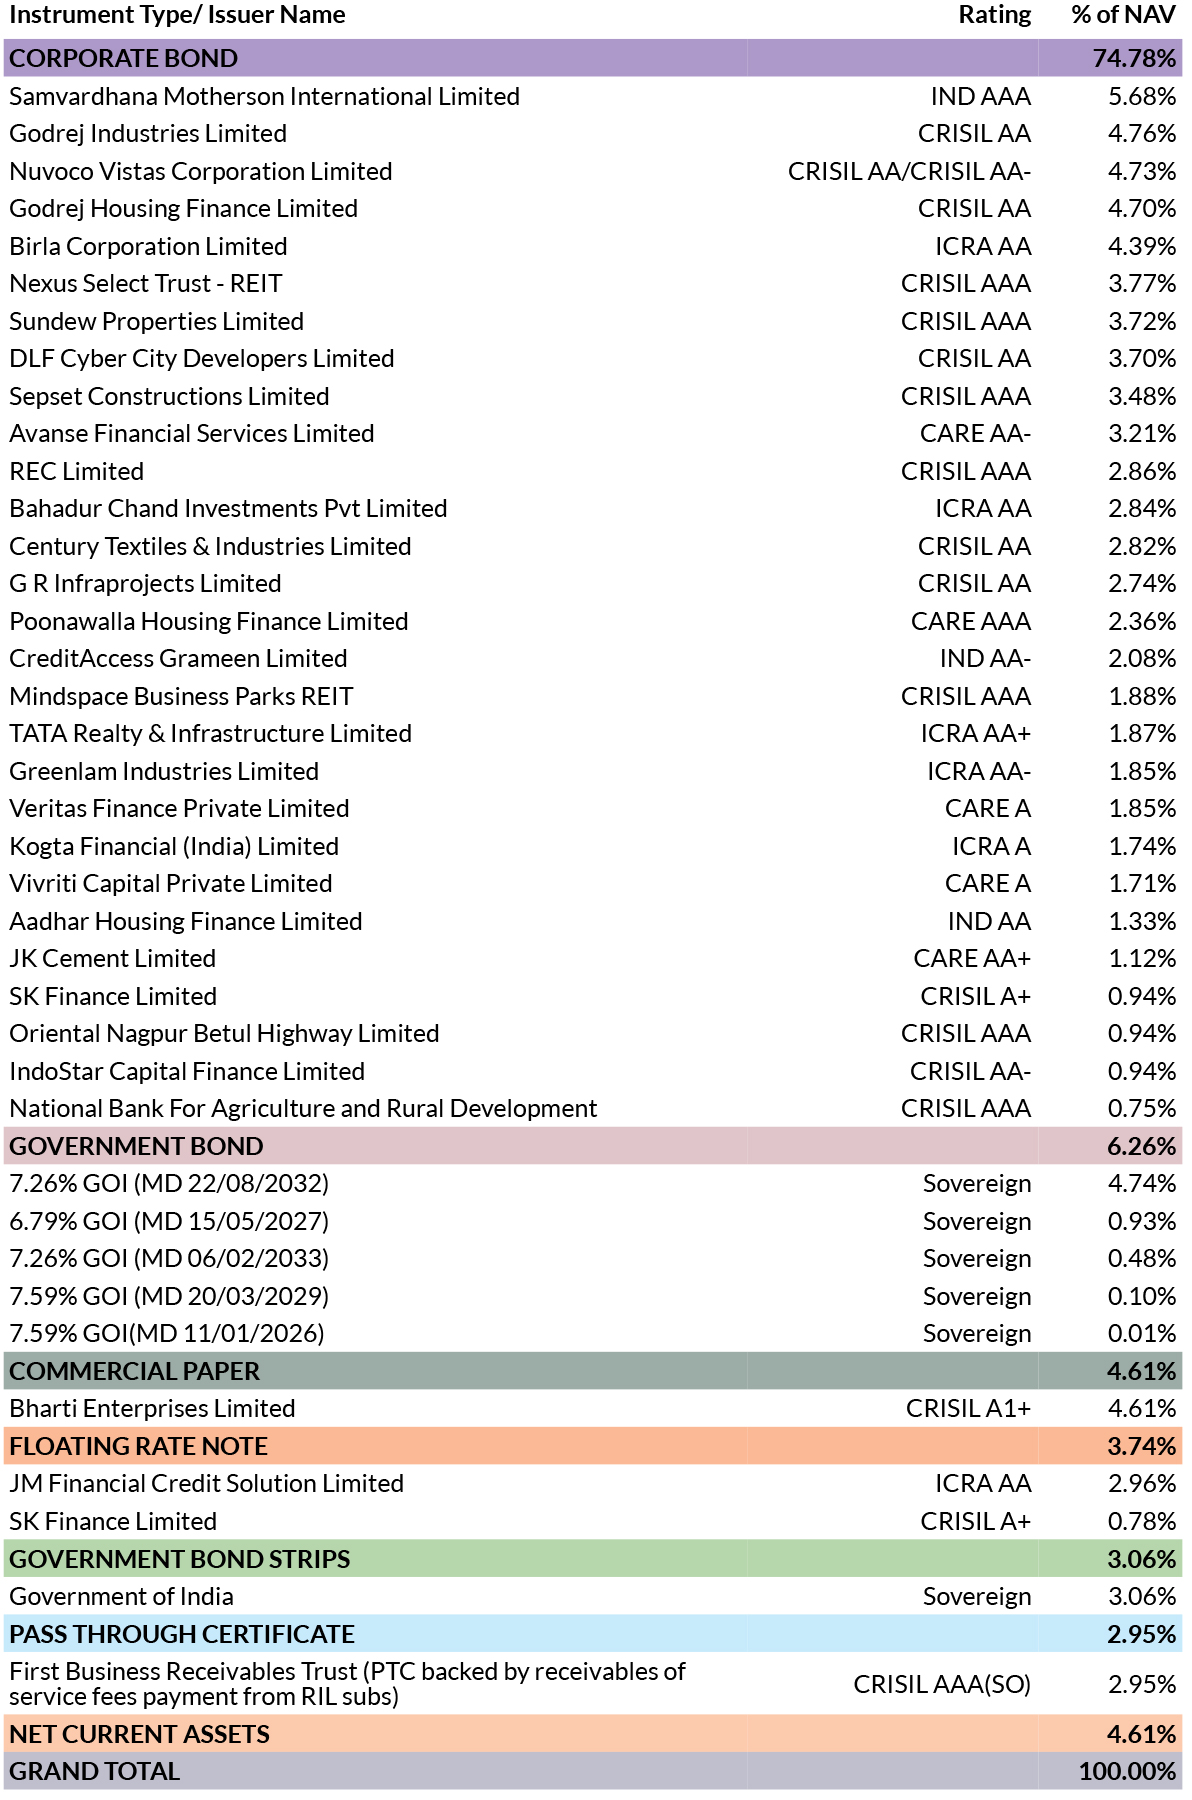The height and width of the screenshot is (1800, 1192).
Task: Click the Floating Rate Note header
Action: (x=138, y=1446)
